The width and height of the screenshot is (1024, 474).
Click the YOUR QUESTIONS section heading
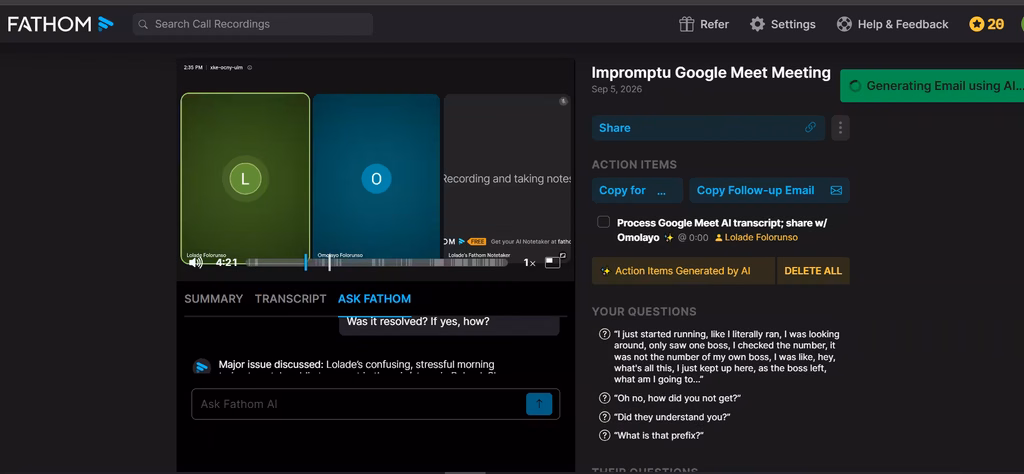coord(644,311)
